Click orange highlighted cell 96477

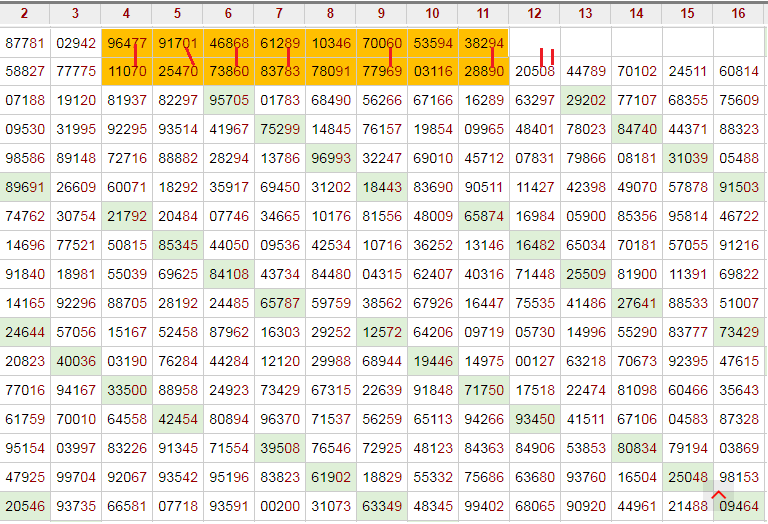click(127, 43)
